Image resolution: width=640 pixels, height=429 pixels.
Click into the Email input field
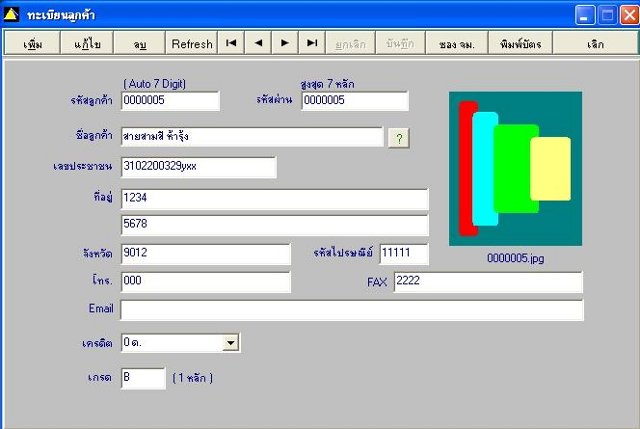[352, 310]
